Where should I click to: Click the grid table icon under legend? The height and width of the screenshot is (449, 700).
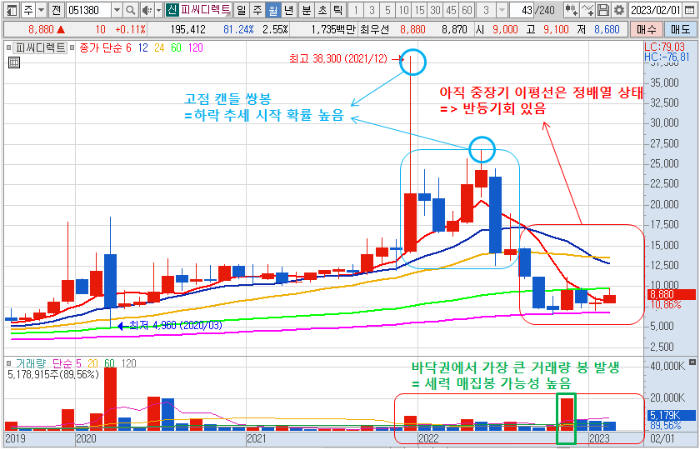point(14,62)
